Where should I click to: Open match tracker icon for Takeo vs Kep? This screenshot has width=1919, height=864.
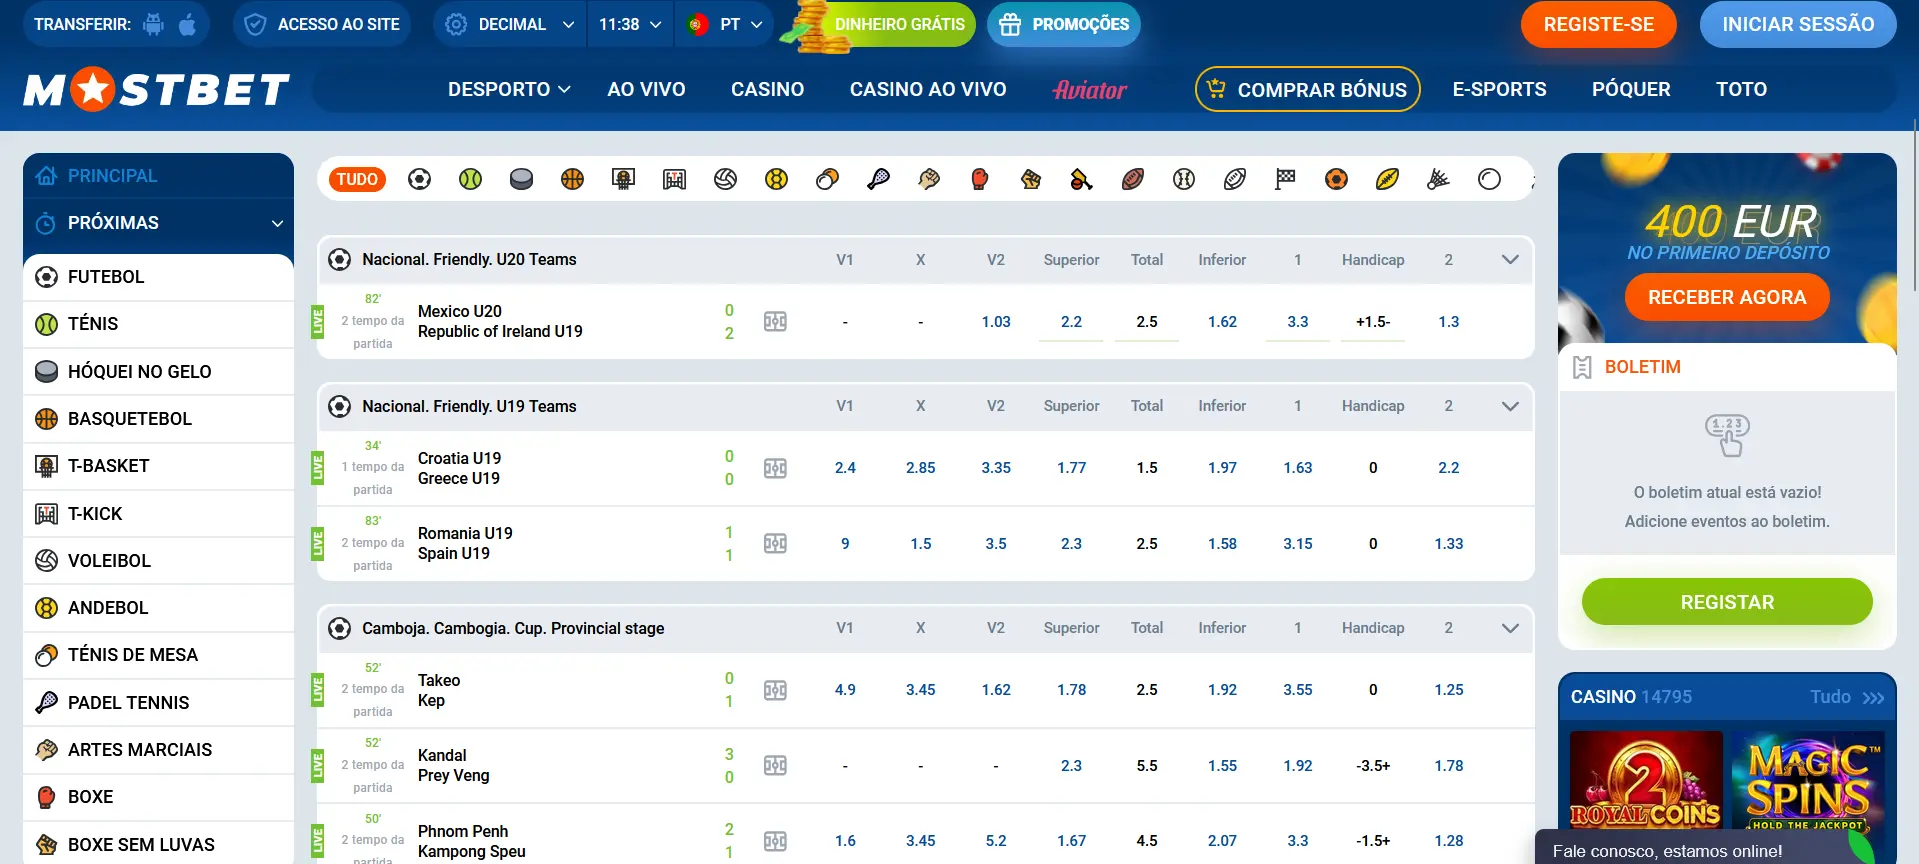point(776,690)
